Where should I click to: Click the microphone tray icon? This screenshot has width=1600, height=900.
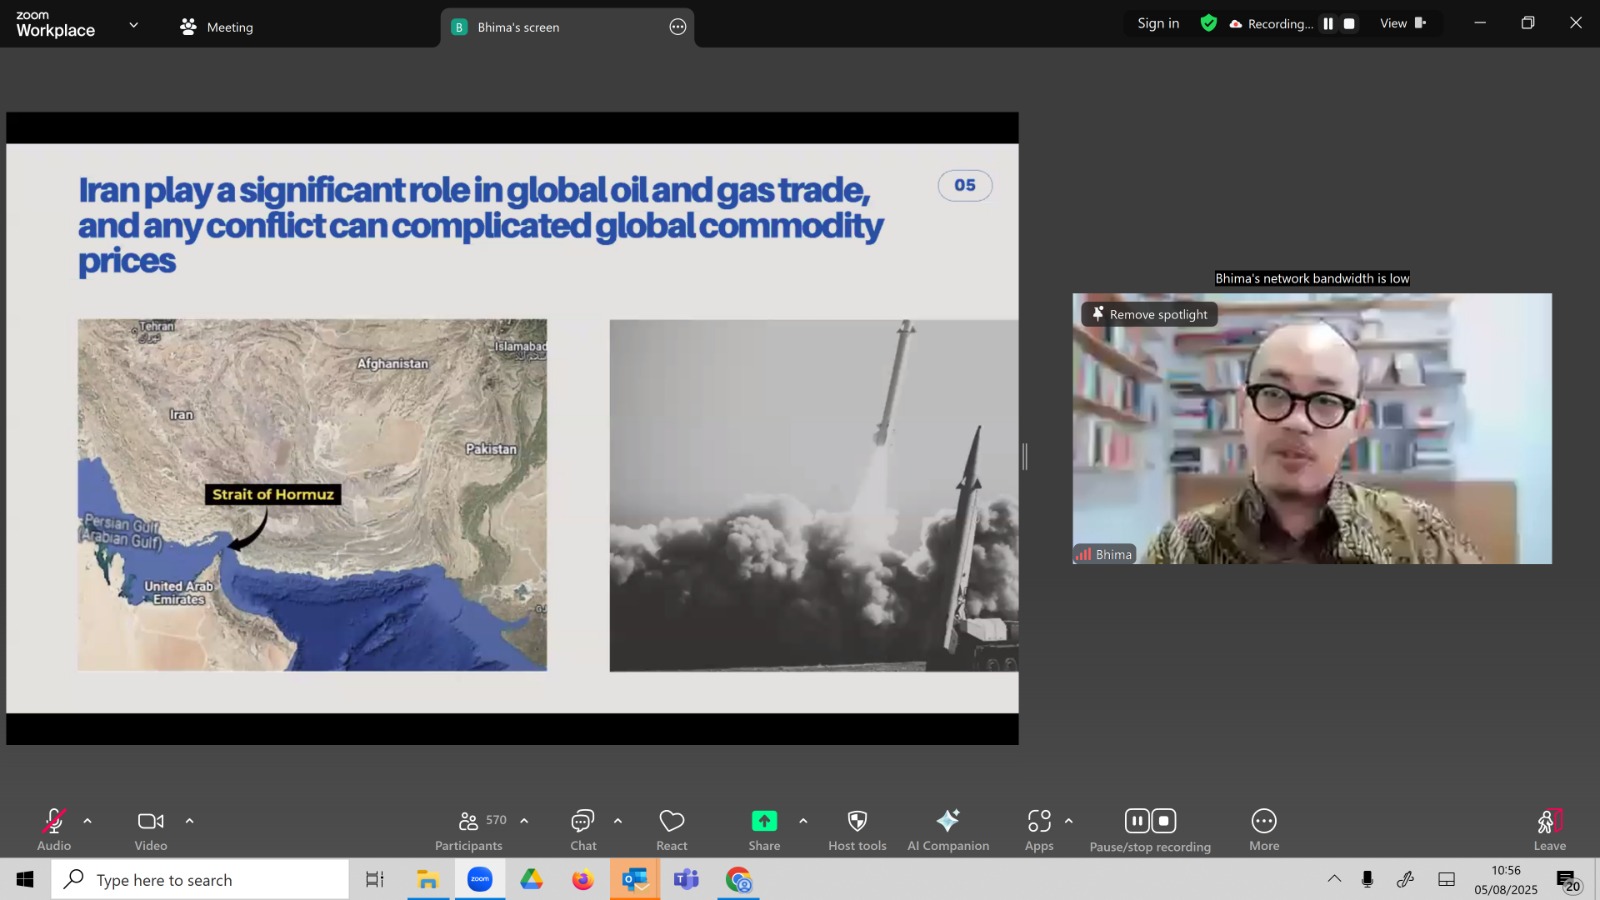tap(1367, 879)
